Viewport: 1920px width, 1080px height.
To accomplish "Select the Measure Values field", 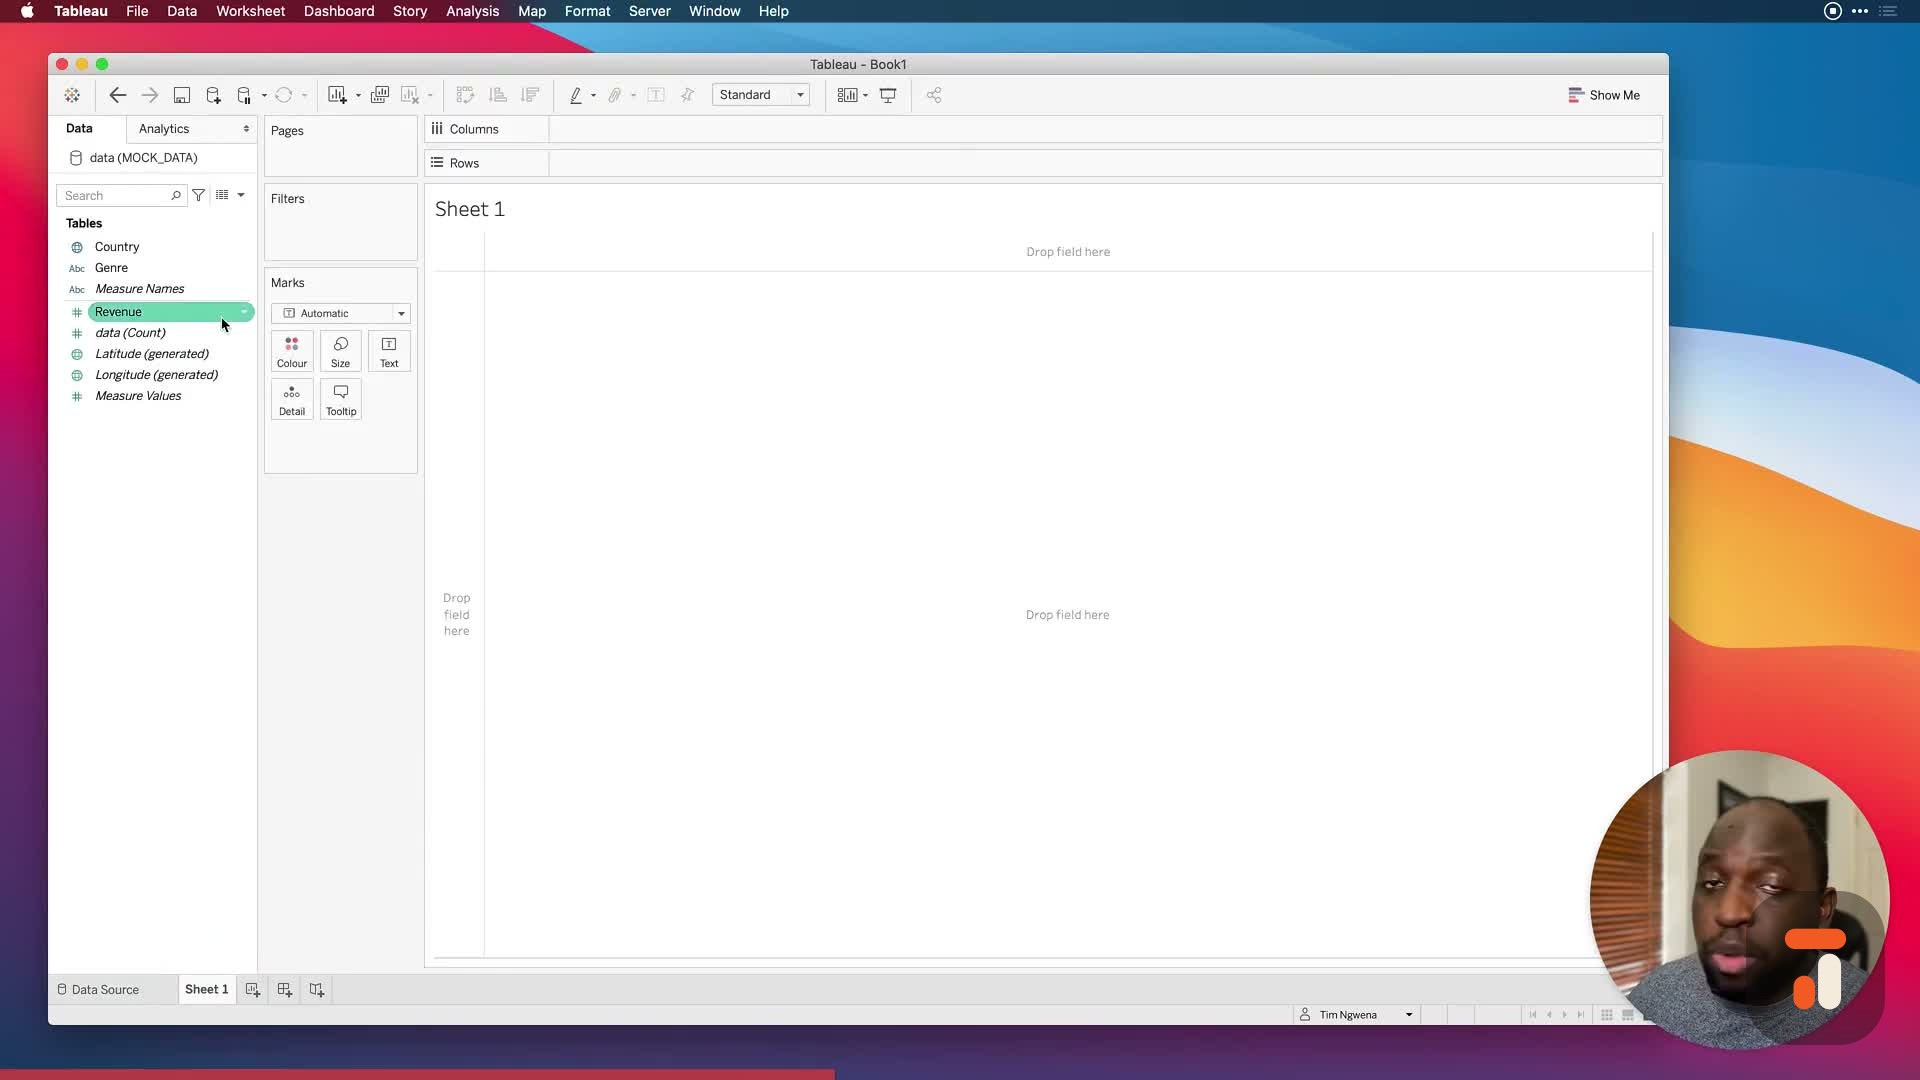I will tap(138, 396).
